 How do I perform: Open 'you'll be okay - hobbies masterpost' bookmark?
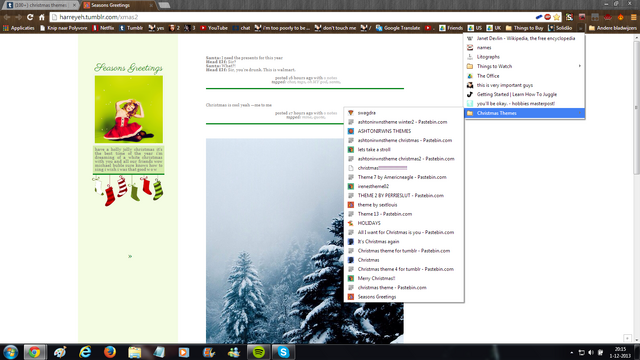[x=524, y=104]
